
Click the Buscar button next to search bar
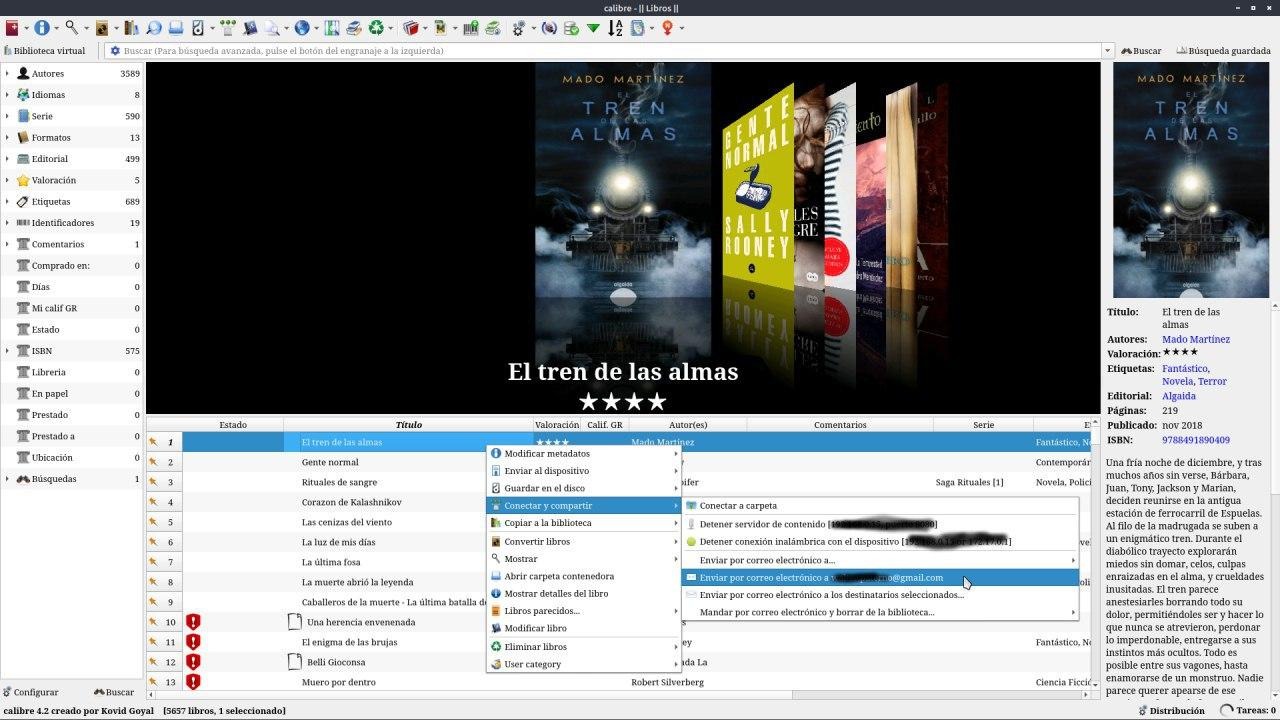[1141, 51]
